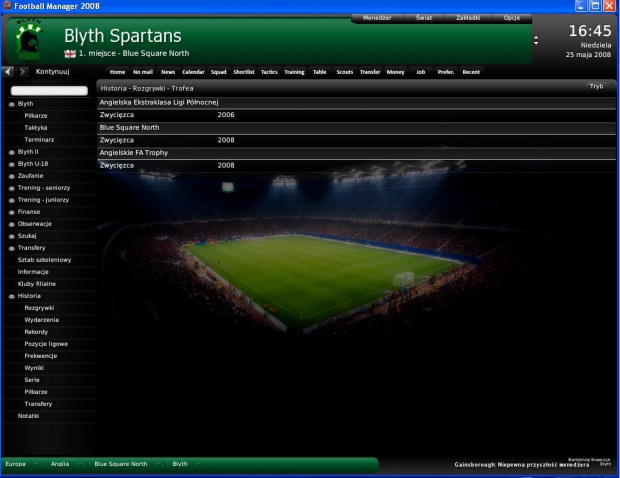The height and width of the screenshot is (478, 620).
Task: Select Taktyka in the sidebar
Action: click(x=36, y=128)
